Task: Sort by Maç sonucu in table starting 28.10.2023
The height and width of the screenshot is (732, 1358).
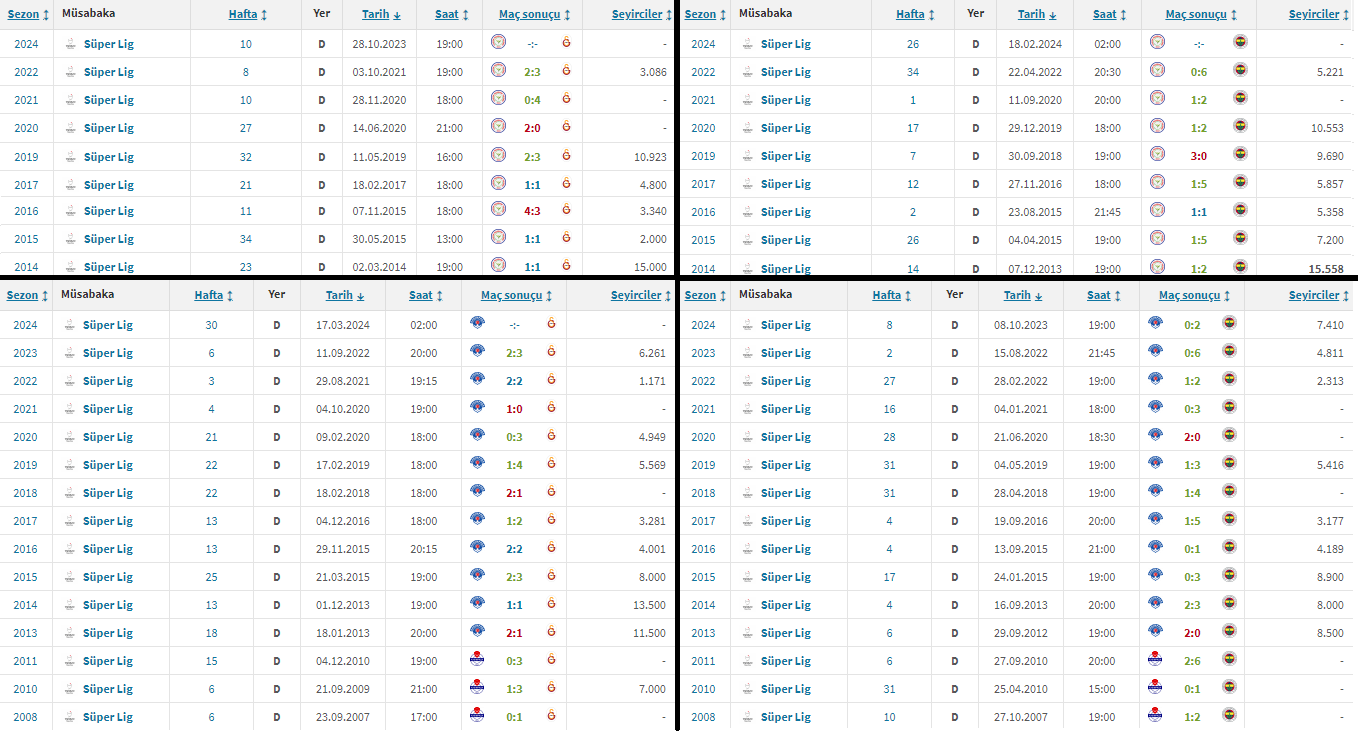Action: (534, 15)
